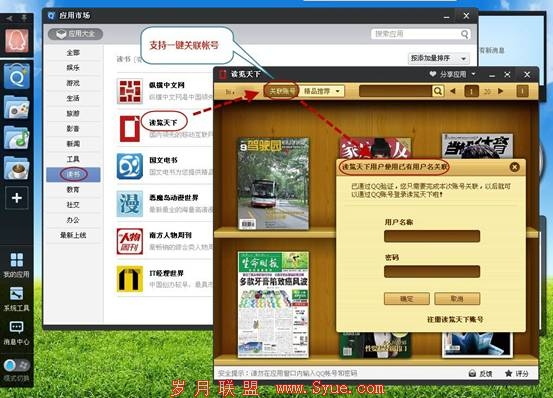Click the 读览天下 toolbar search field
The image size is (553, 398).
(x=396, y=91)
